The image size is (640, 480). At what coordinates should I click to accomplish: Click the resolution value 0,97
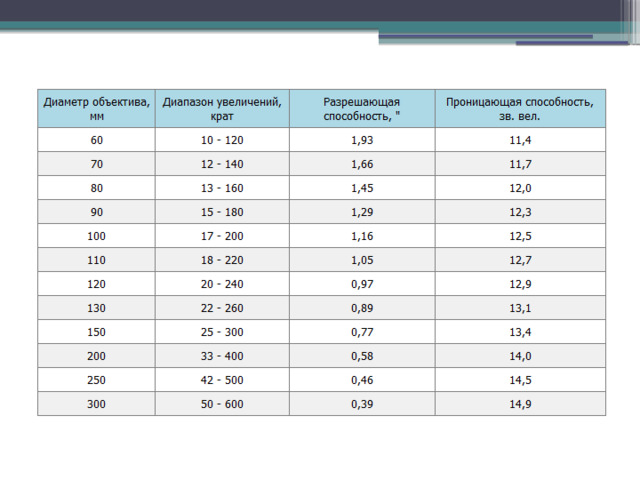tap(362, 284)
